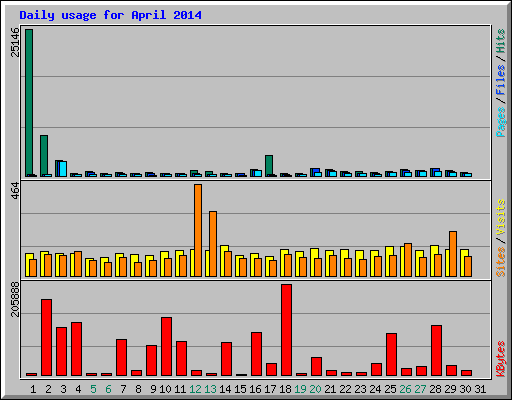Select the yellow "Visits" legend label
Screen dimensions: 512x400
pos(501,218)
